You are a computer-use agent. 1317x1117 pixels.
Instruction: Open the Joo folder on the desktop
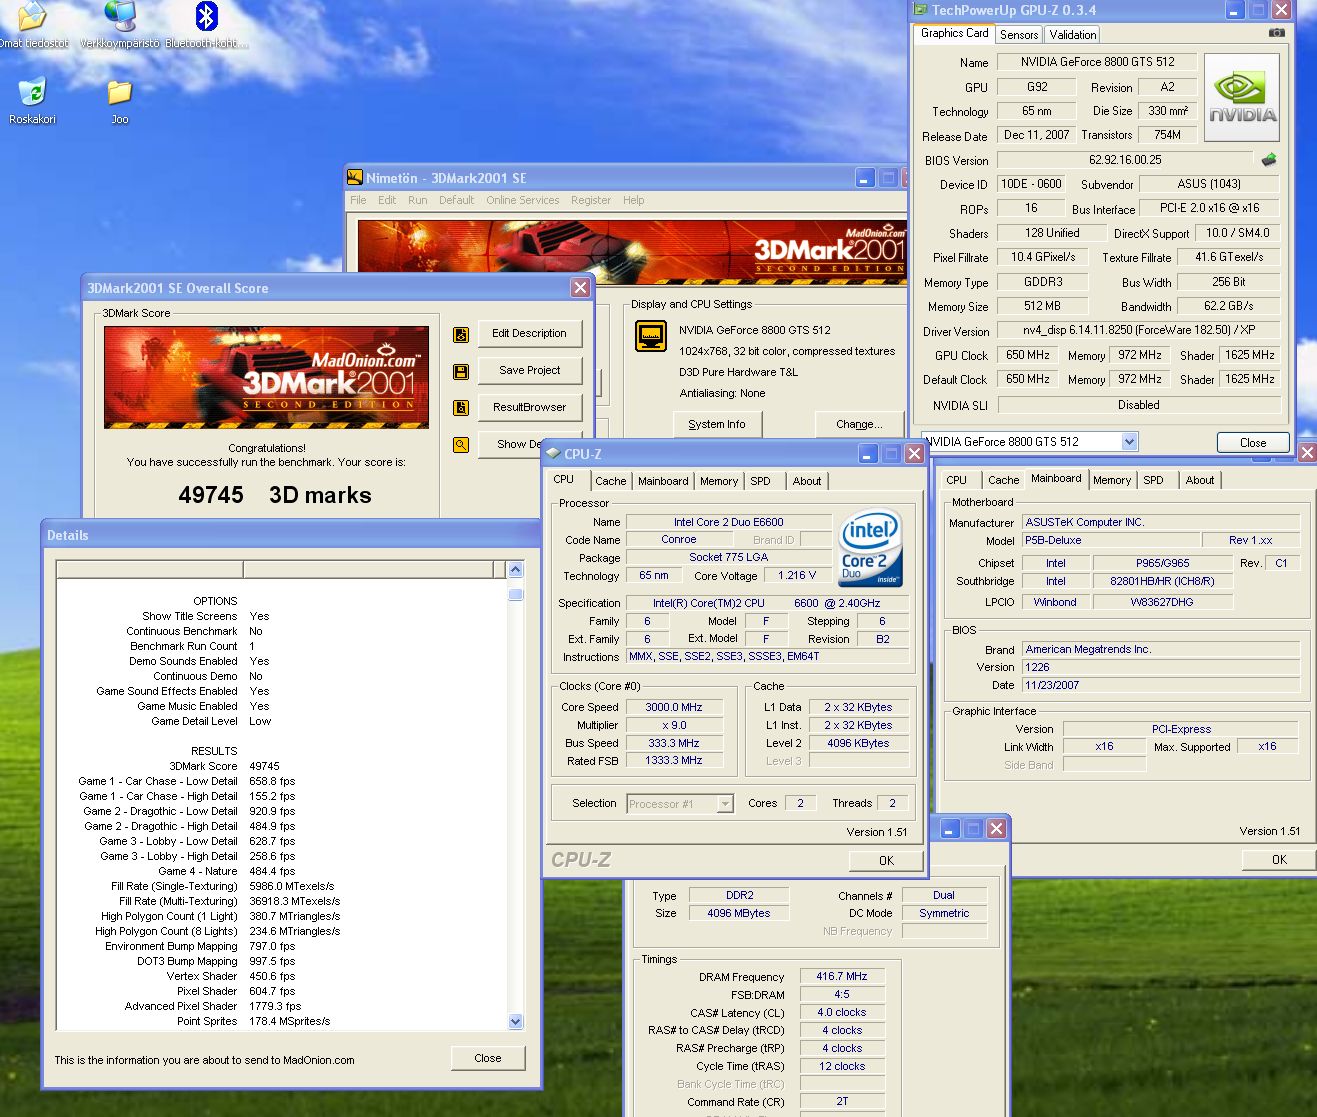[120, 100]
